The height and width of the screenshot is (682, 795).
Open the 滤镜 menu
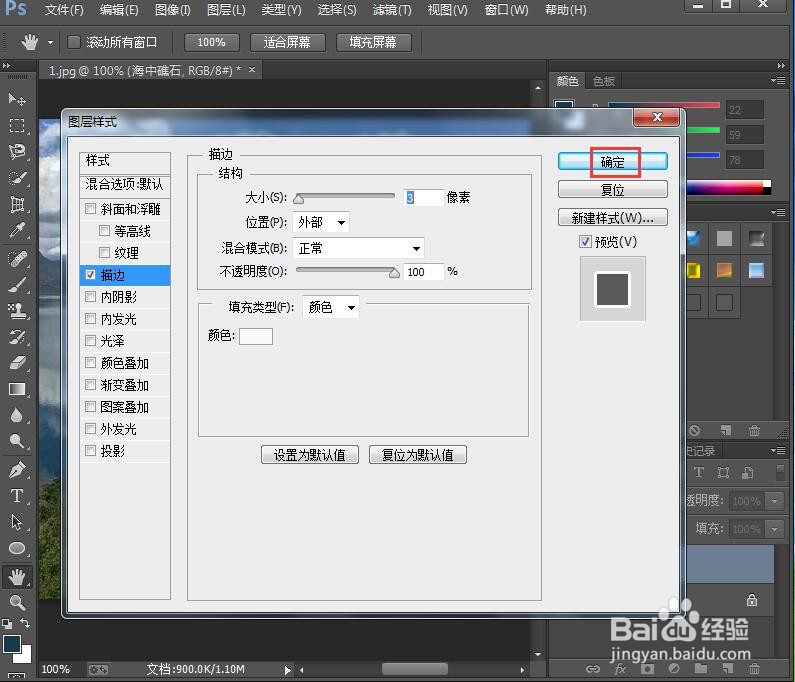(x=392, y=10)
